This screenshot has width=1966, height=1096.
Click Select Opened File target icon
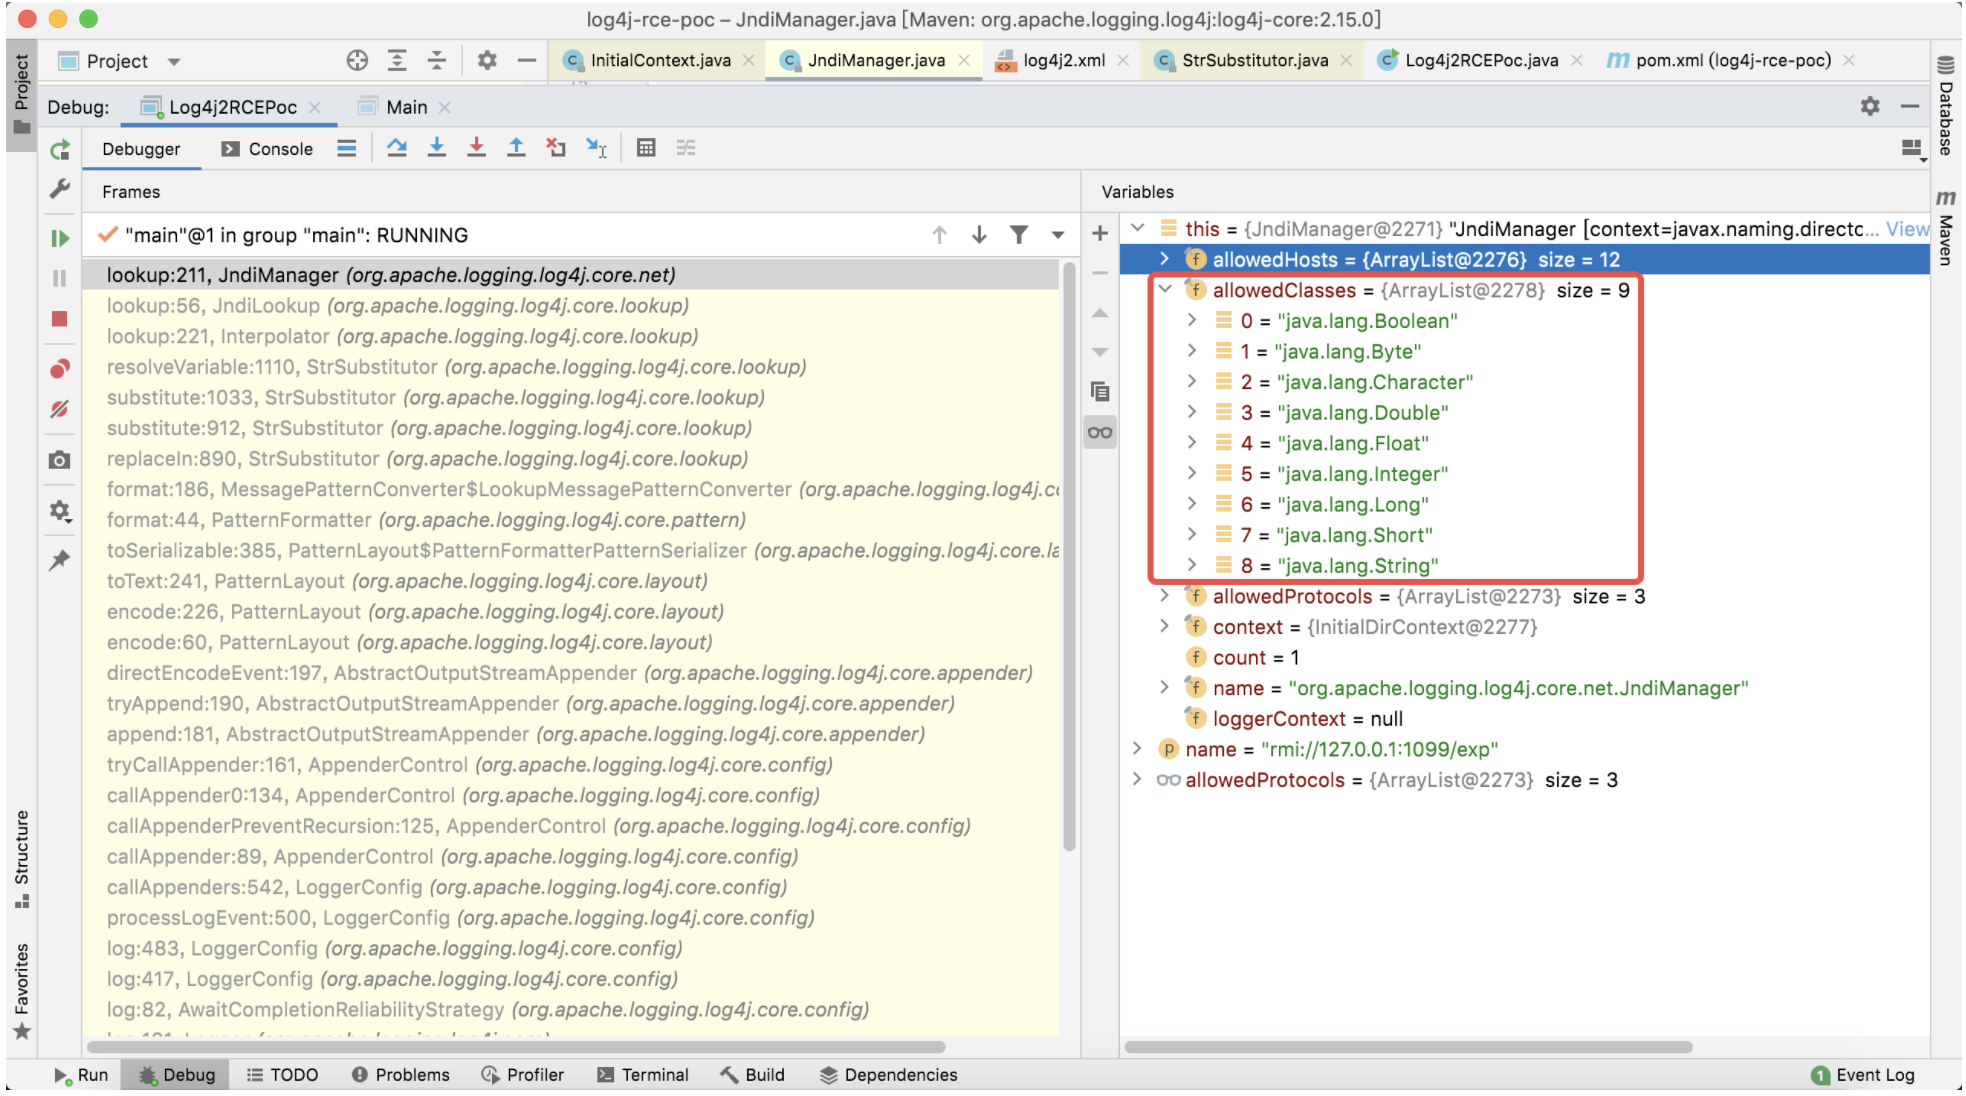tap(357, 61)
